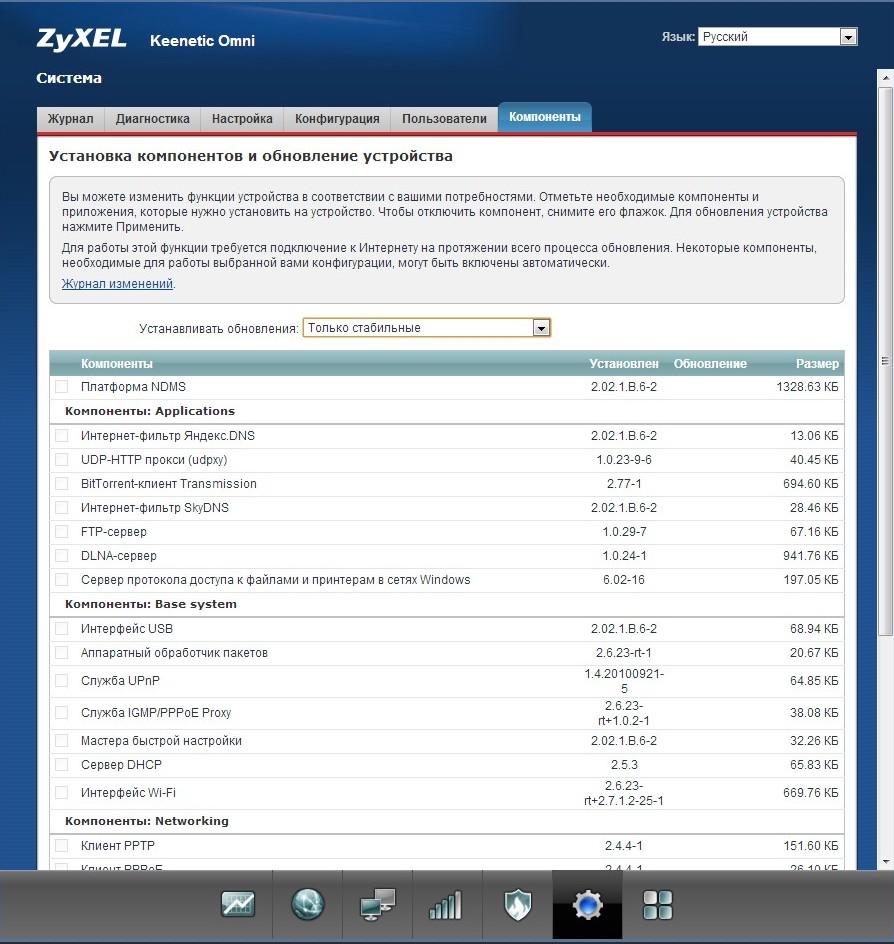Open the Пользователи tab
894x944 pixels.
(x=444, y=118)
